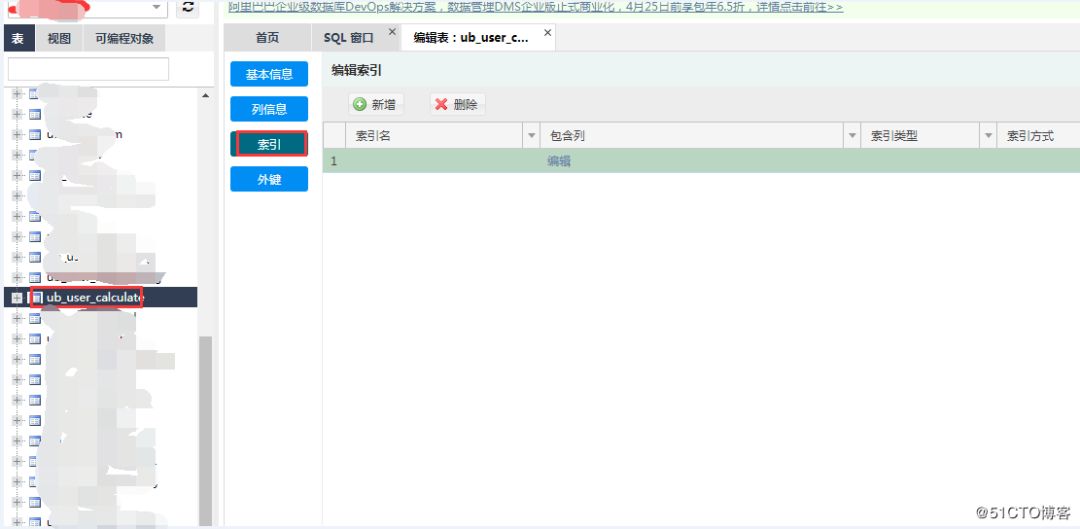Close the 编辑表：ub_user_c... tab
This screenshot has width=1080, height=529.
tap(548, 32)
